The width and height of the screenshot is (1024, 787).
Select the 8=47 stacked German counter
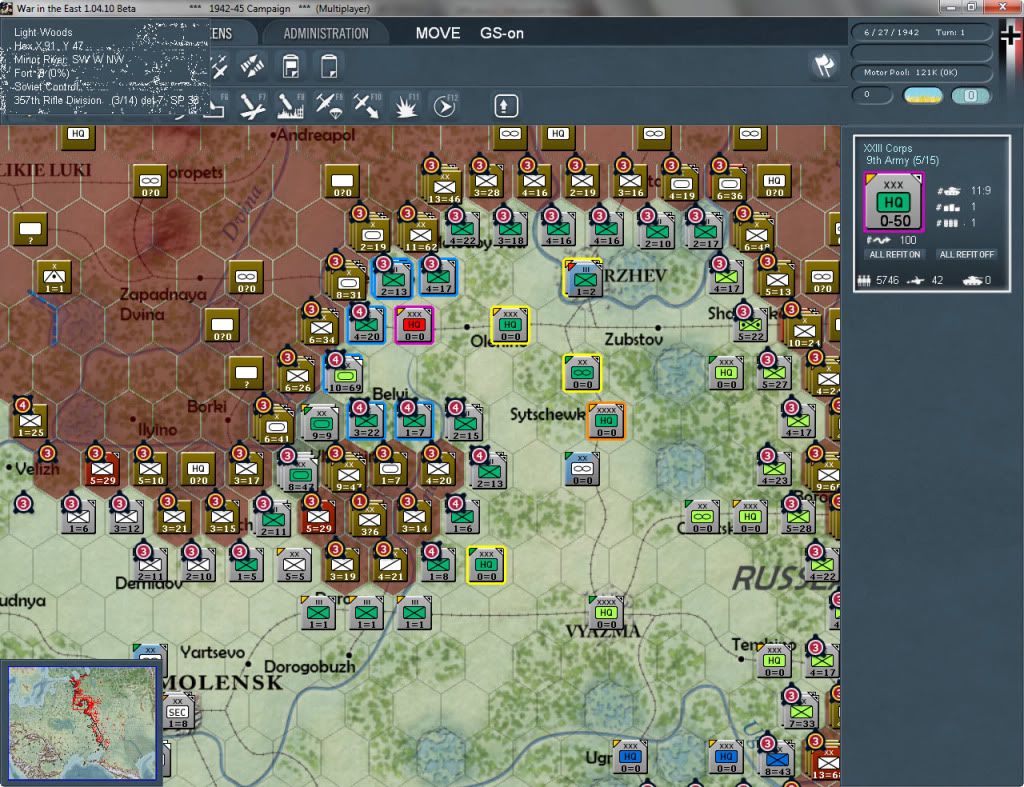tap(300, 474)
